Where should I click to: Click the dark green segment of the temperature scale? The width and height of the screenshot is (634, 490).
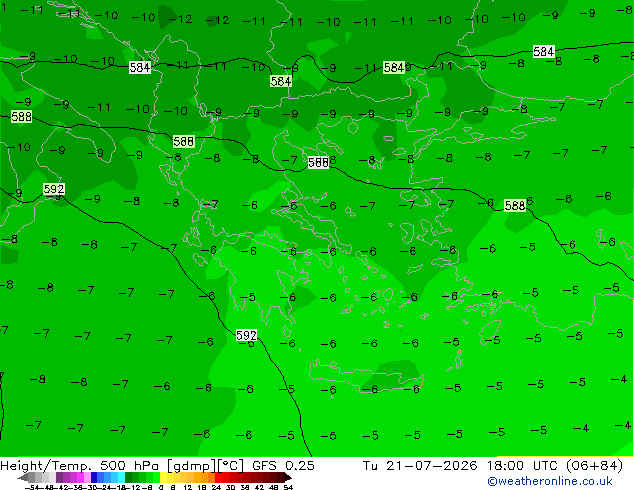(128, 477)
